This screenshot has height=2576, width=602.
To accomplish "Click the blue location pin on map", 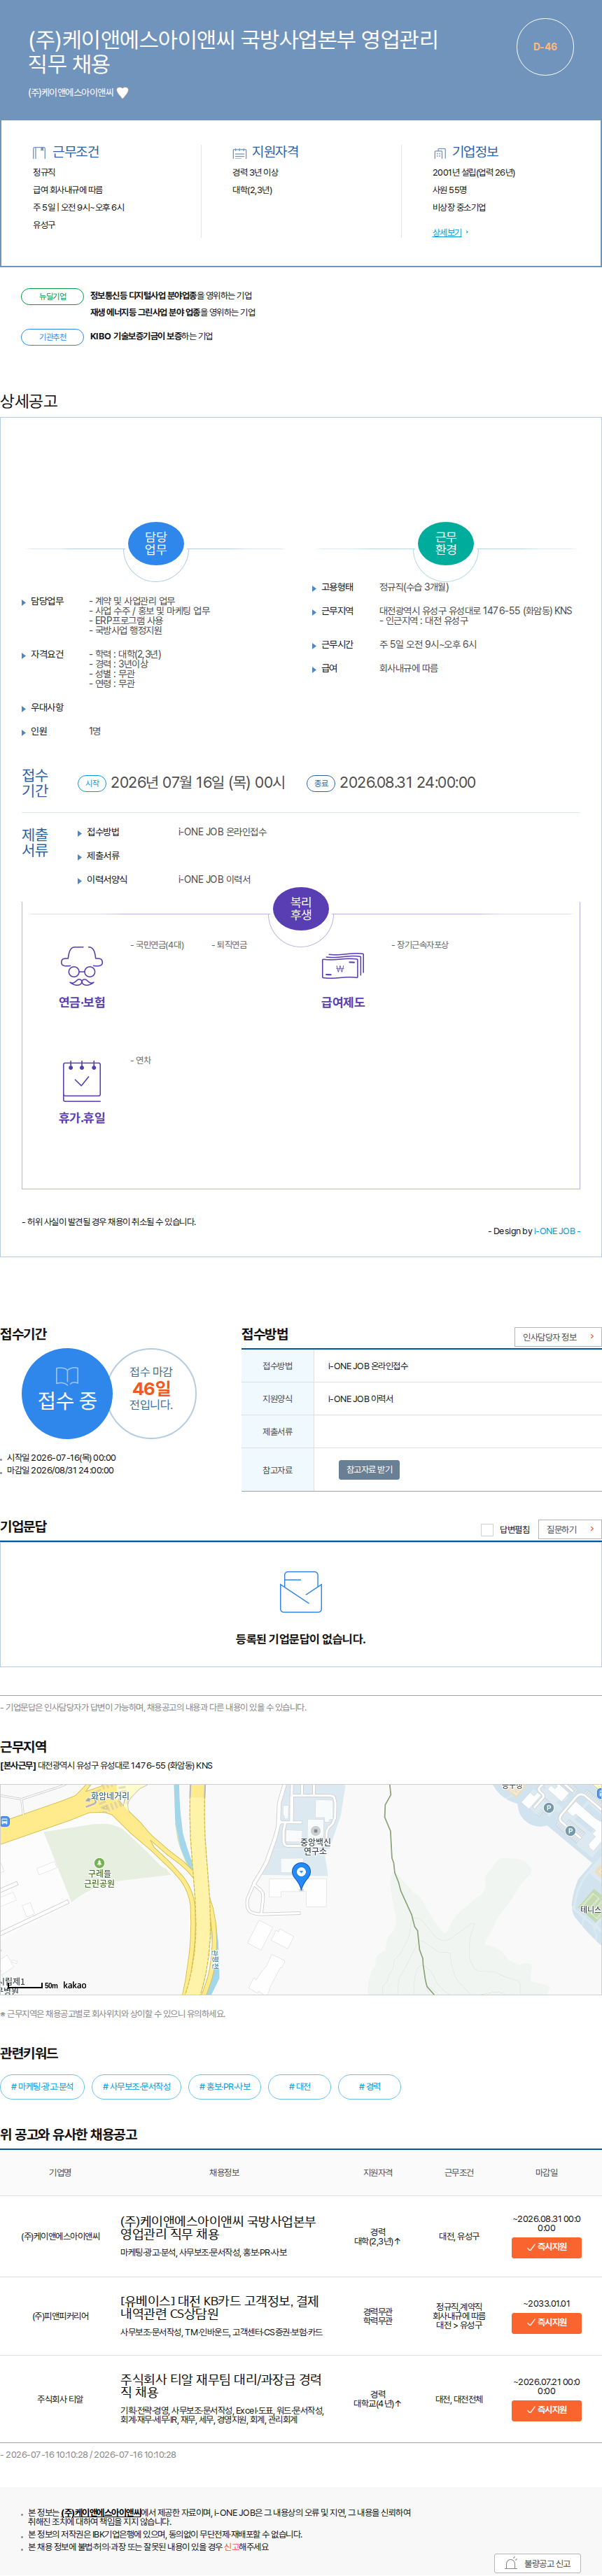I will 301,1875.
